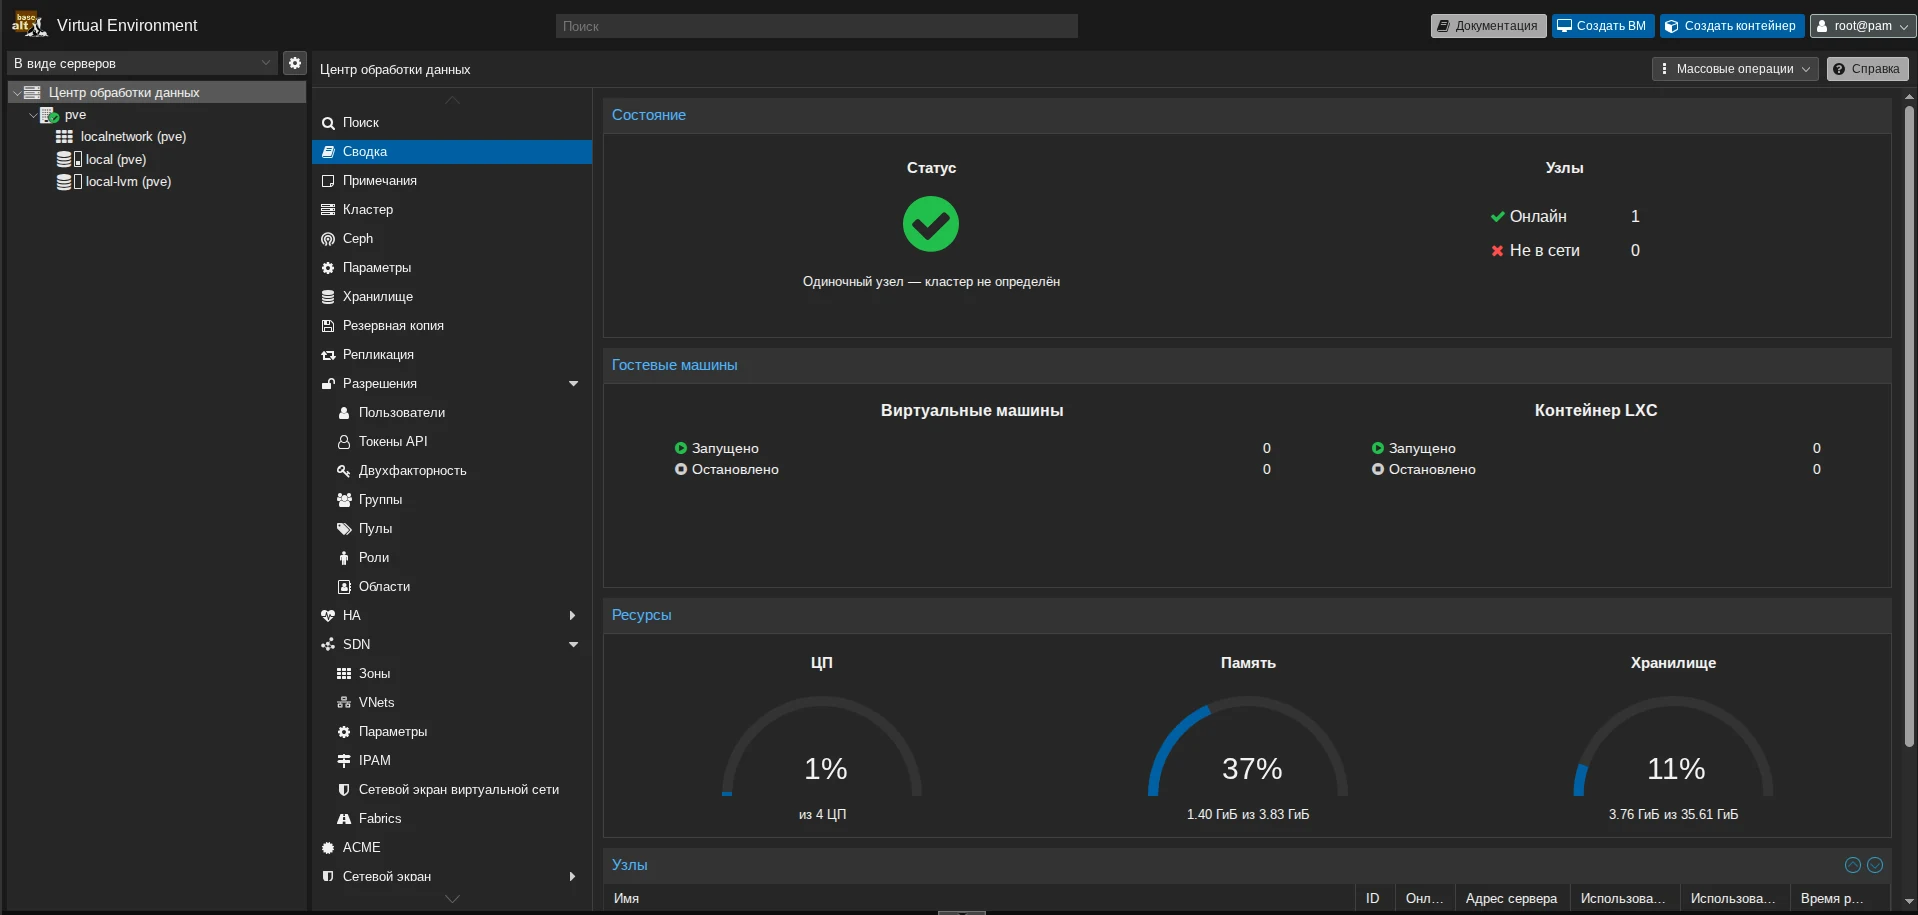Collapse the SDN submenu arrow
Image resolution: width=1918 pixels, height=915 pixels.
pos(573,645)
